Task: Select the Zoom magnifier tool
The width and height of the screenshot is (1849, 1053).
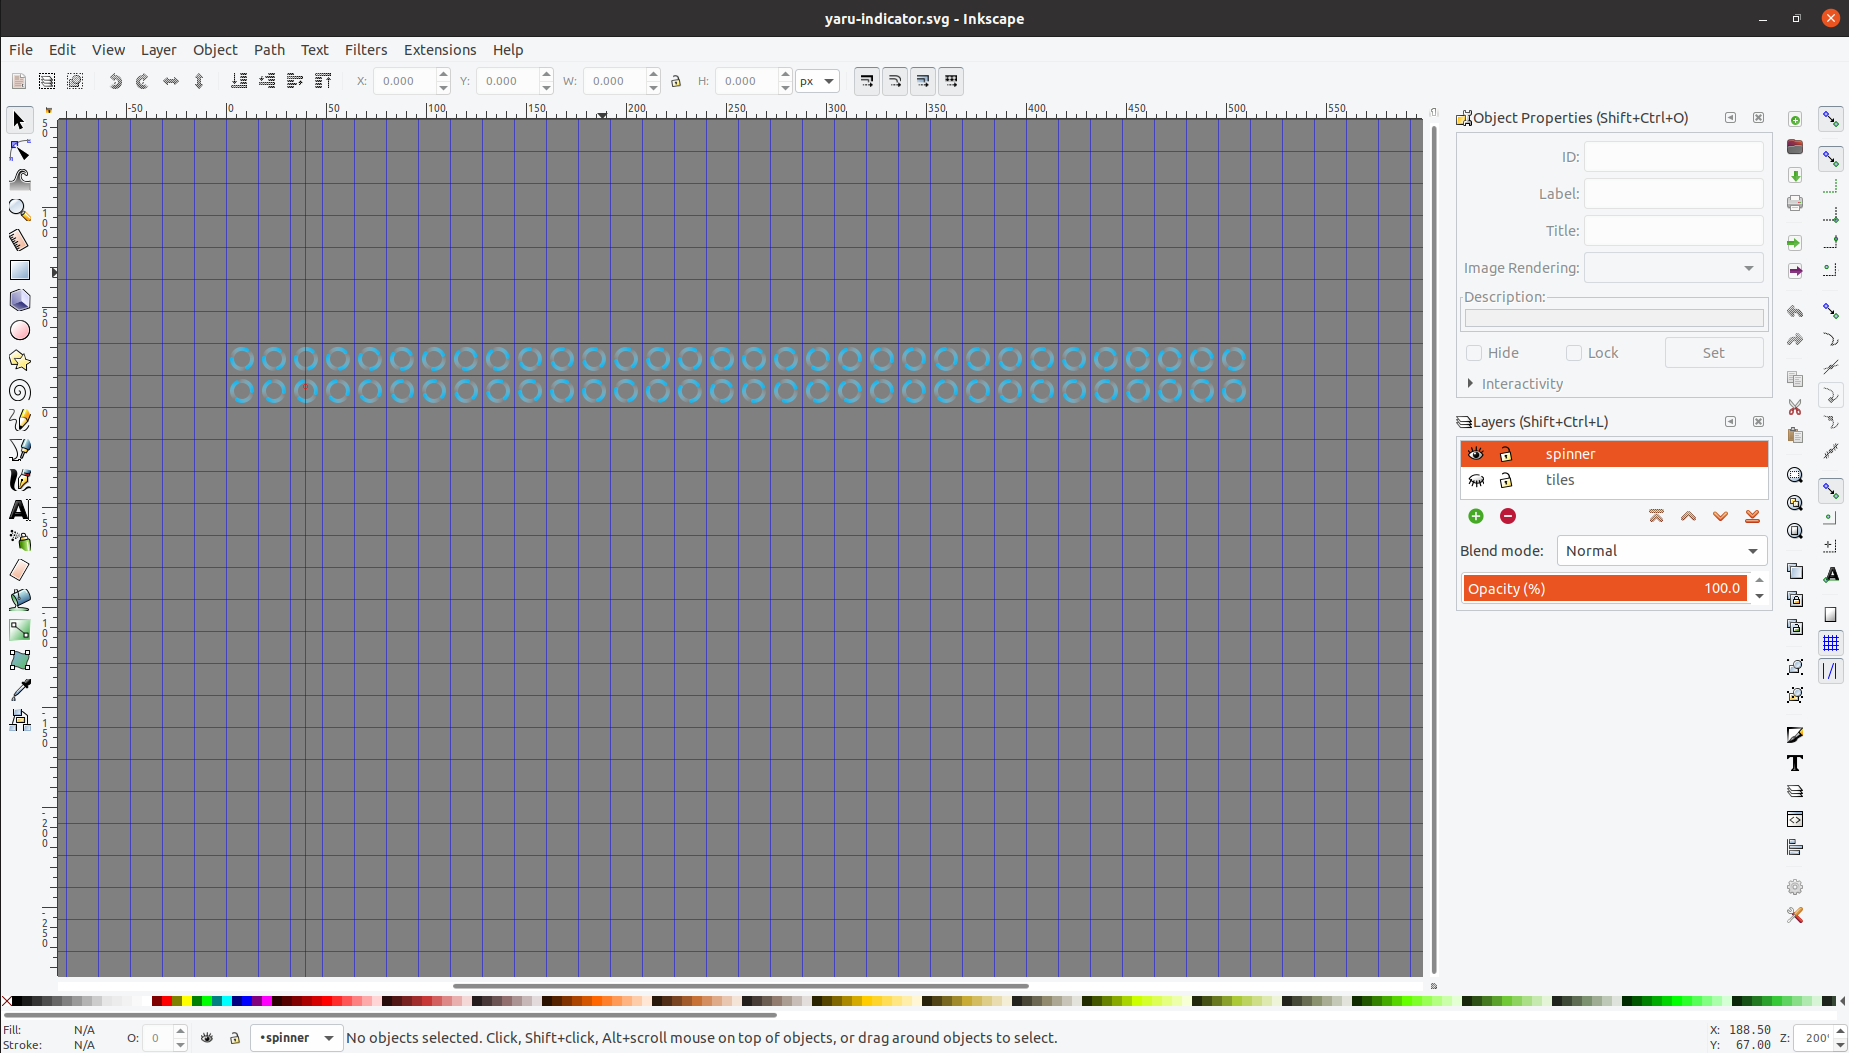Action: tap(19, 210)
